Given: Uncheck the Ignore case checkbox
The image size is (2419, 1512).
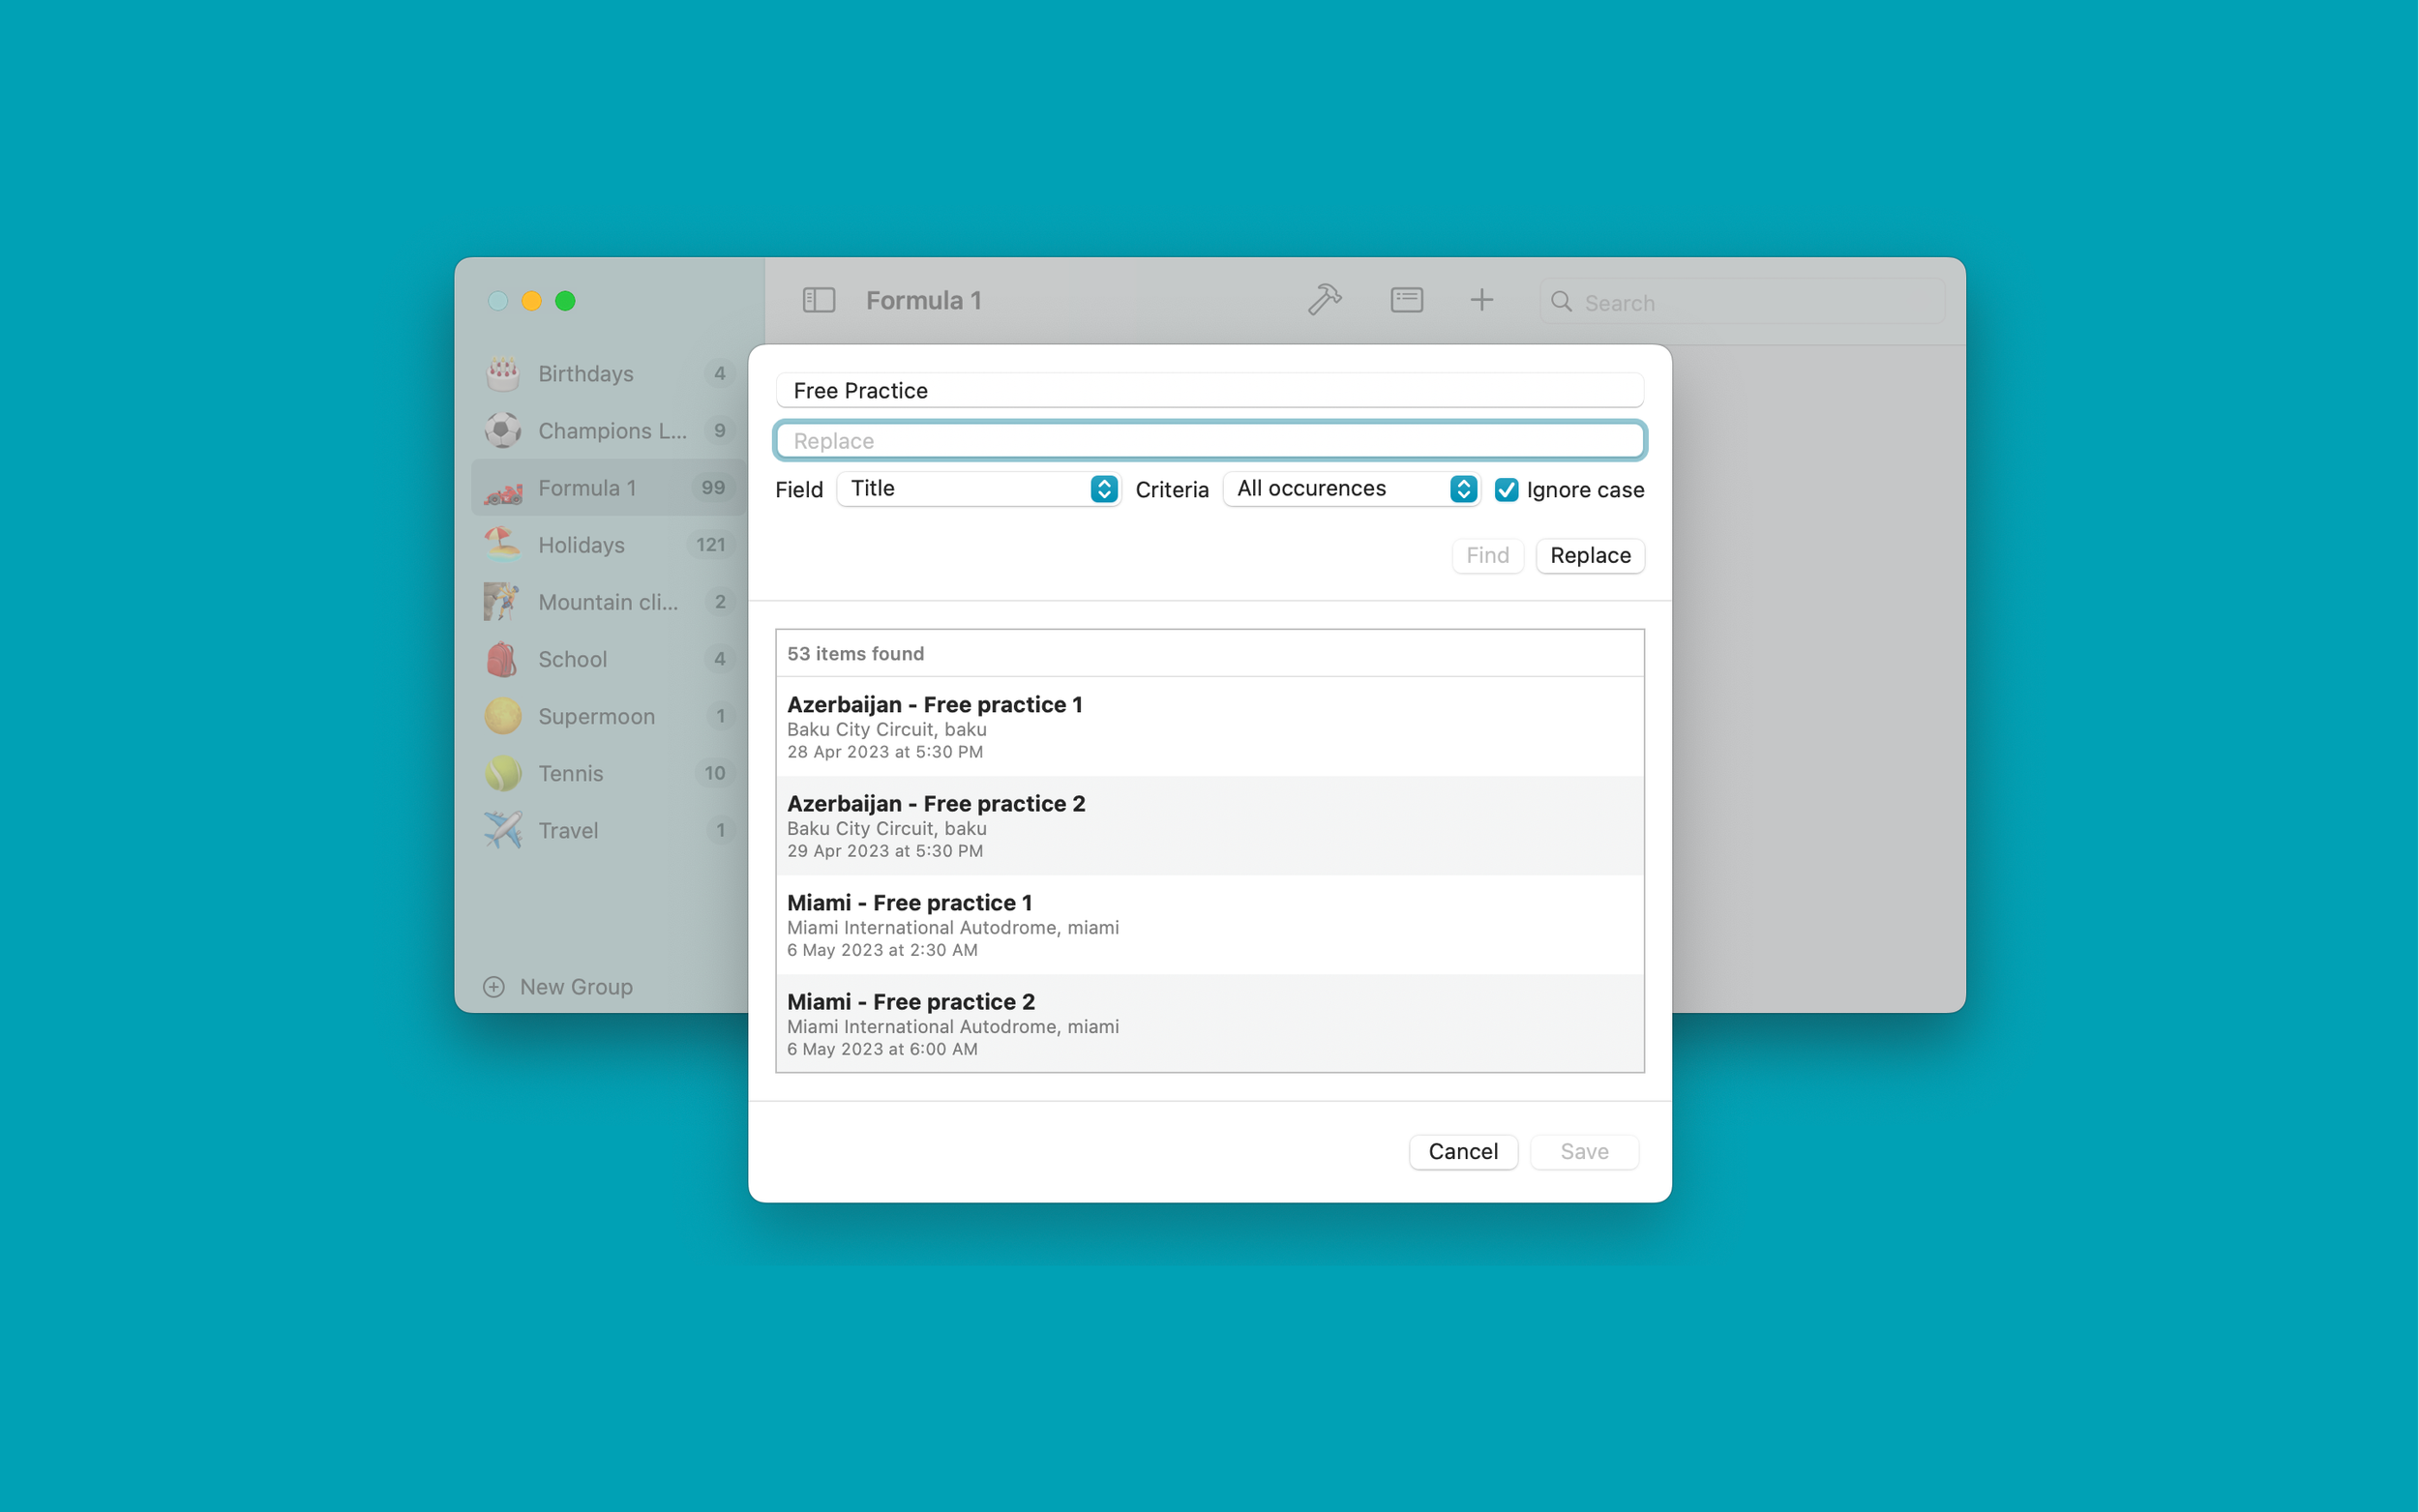Looking at the screenshot, I should pyautogui.click(x=1506, y=490).
